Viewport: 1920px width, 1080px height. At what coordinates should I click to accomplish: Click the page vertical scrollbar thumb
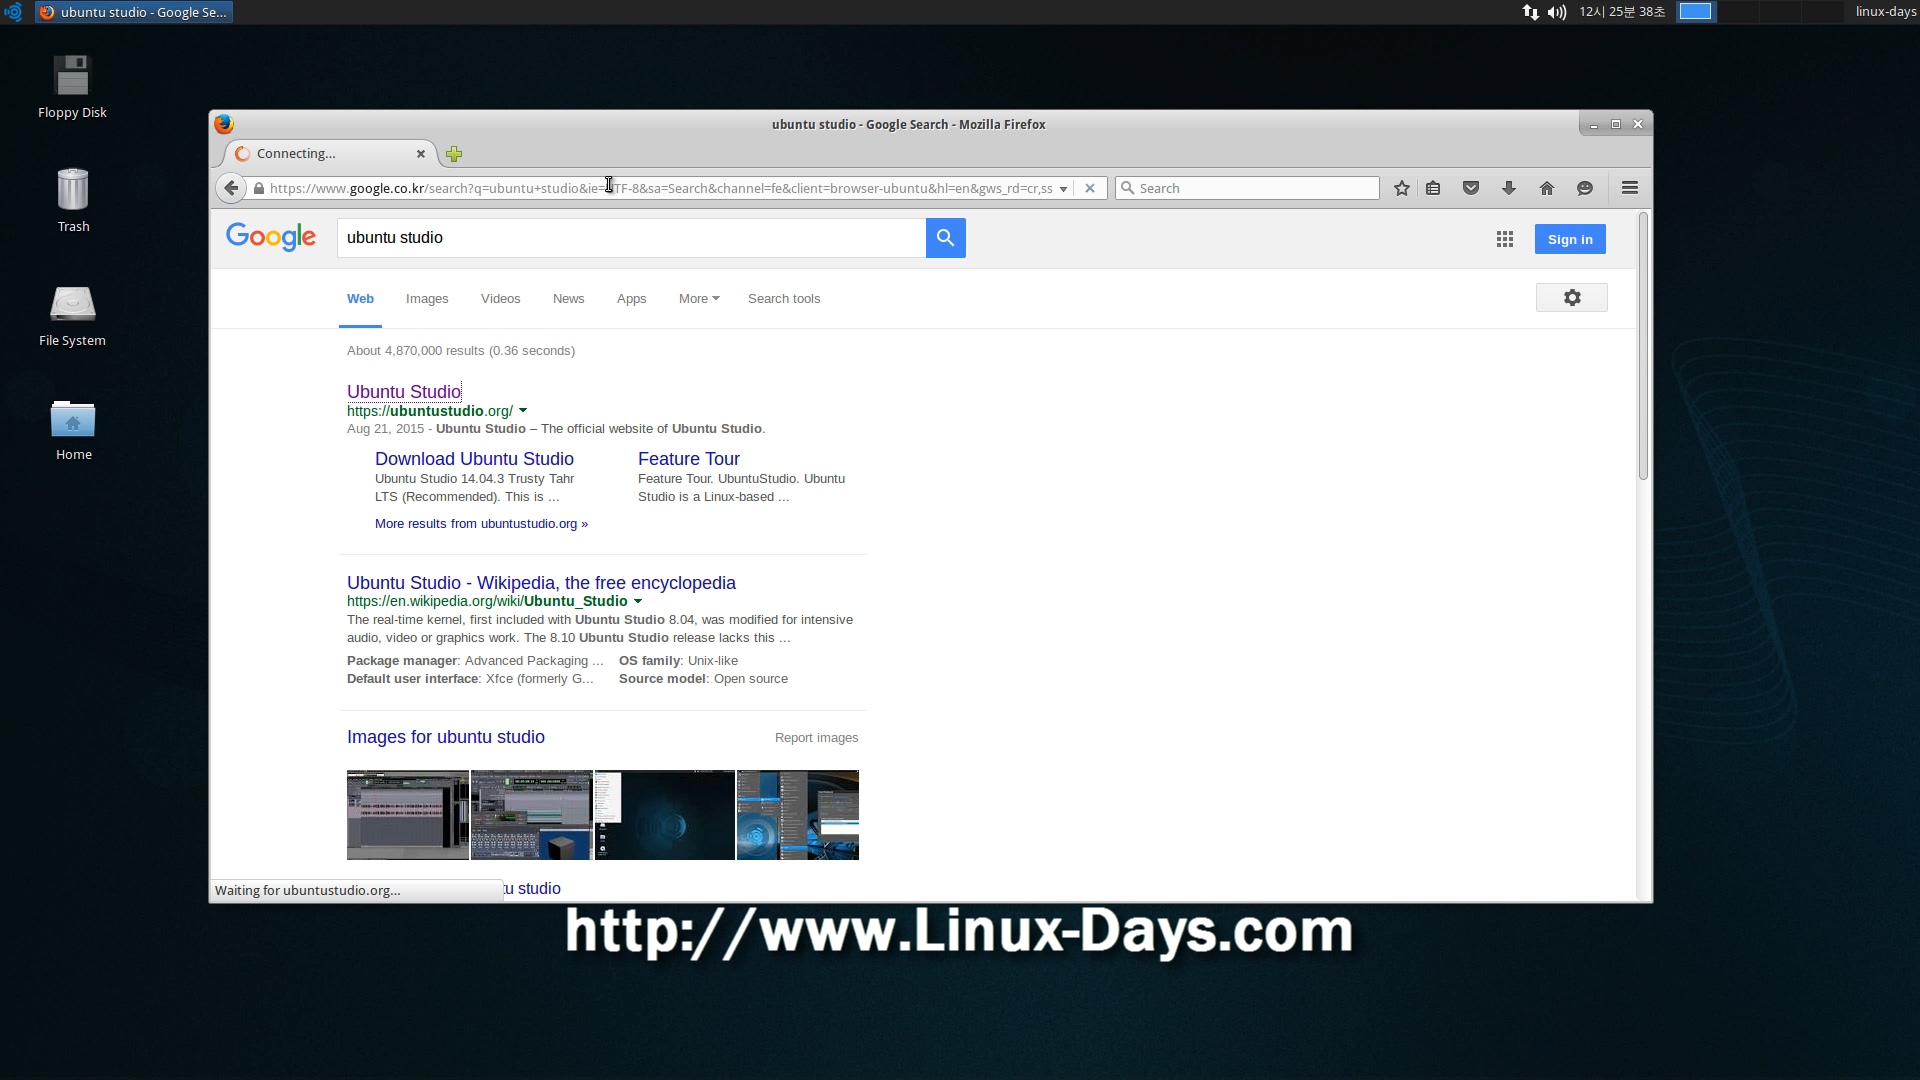(x=1643, y=346)
